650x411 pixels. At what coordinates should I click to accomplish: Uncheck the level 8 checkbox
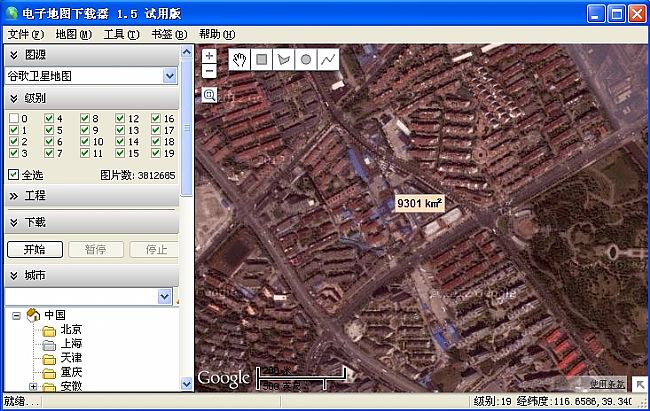point(85,119)
